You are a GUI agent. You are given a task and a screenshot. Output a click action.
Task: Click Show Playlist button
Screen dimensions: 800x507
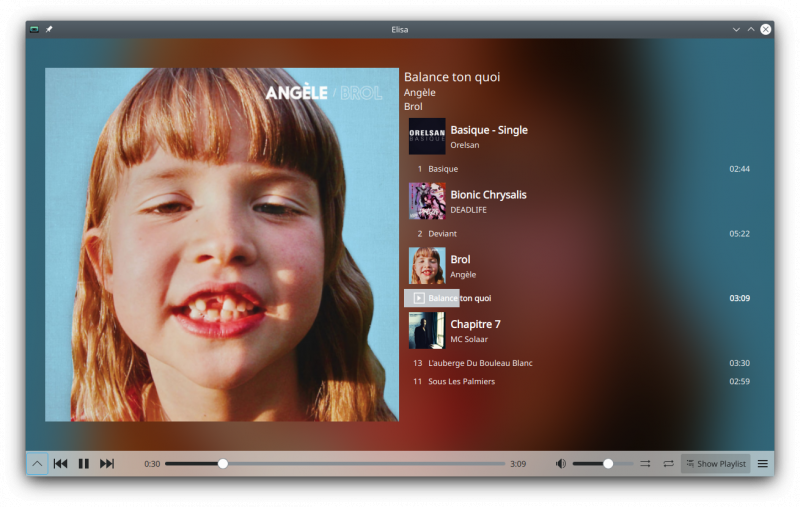(715, 464)
